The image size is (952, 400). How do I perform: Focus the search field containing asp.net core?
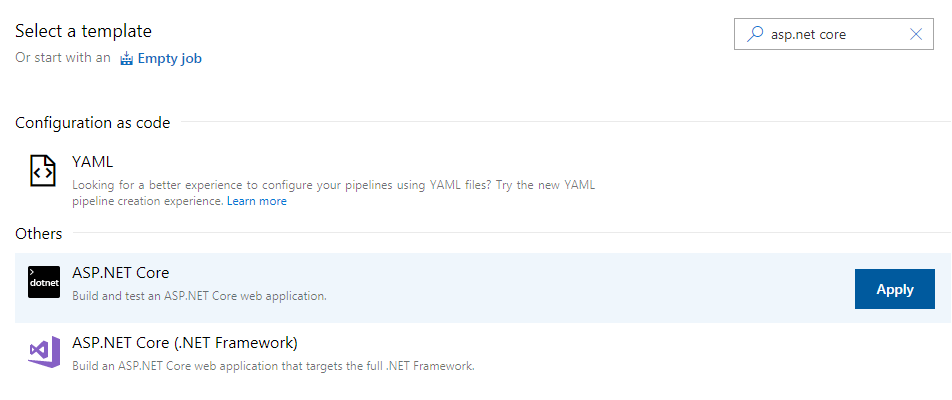coord(834,34)
